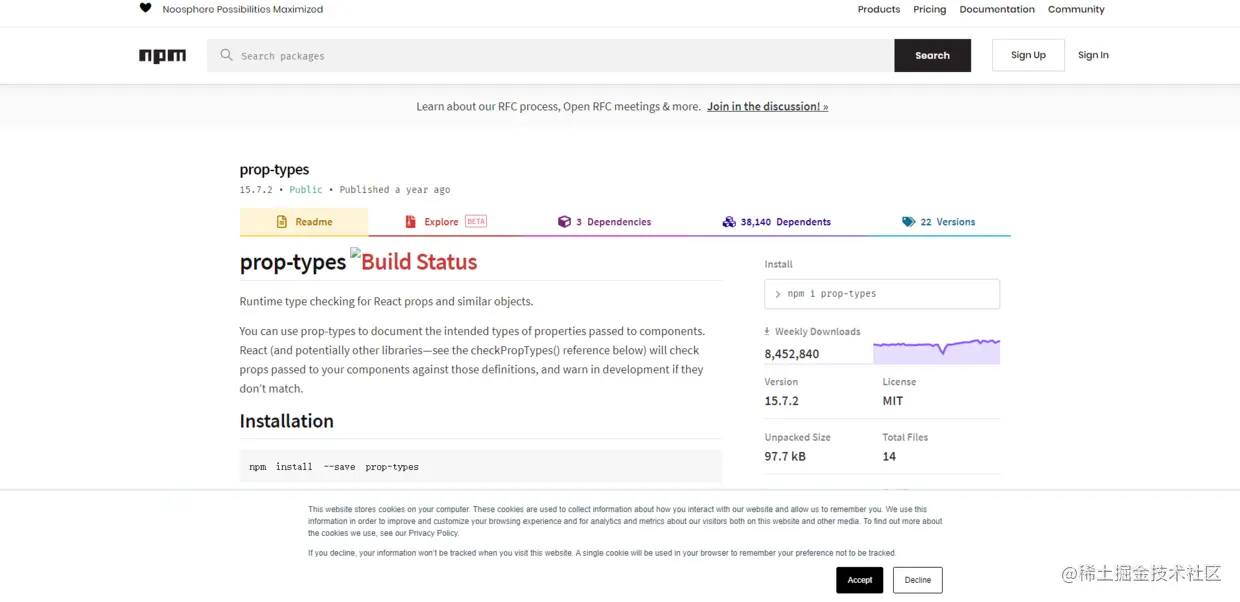This screenshot has width=1240, height=602.
Task: Focus the Search packages input field
Action: (551, 56)
